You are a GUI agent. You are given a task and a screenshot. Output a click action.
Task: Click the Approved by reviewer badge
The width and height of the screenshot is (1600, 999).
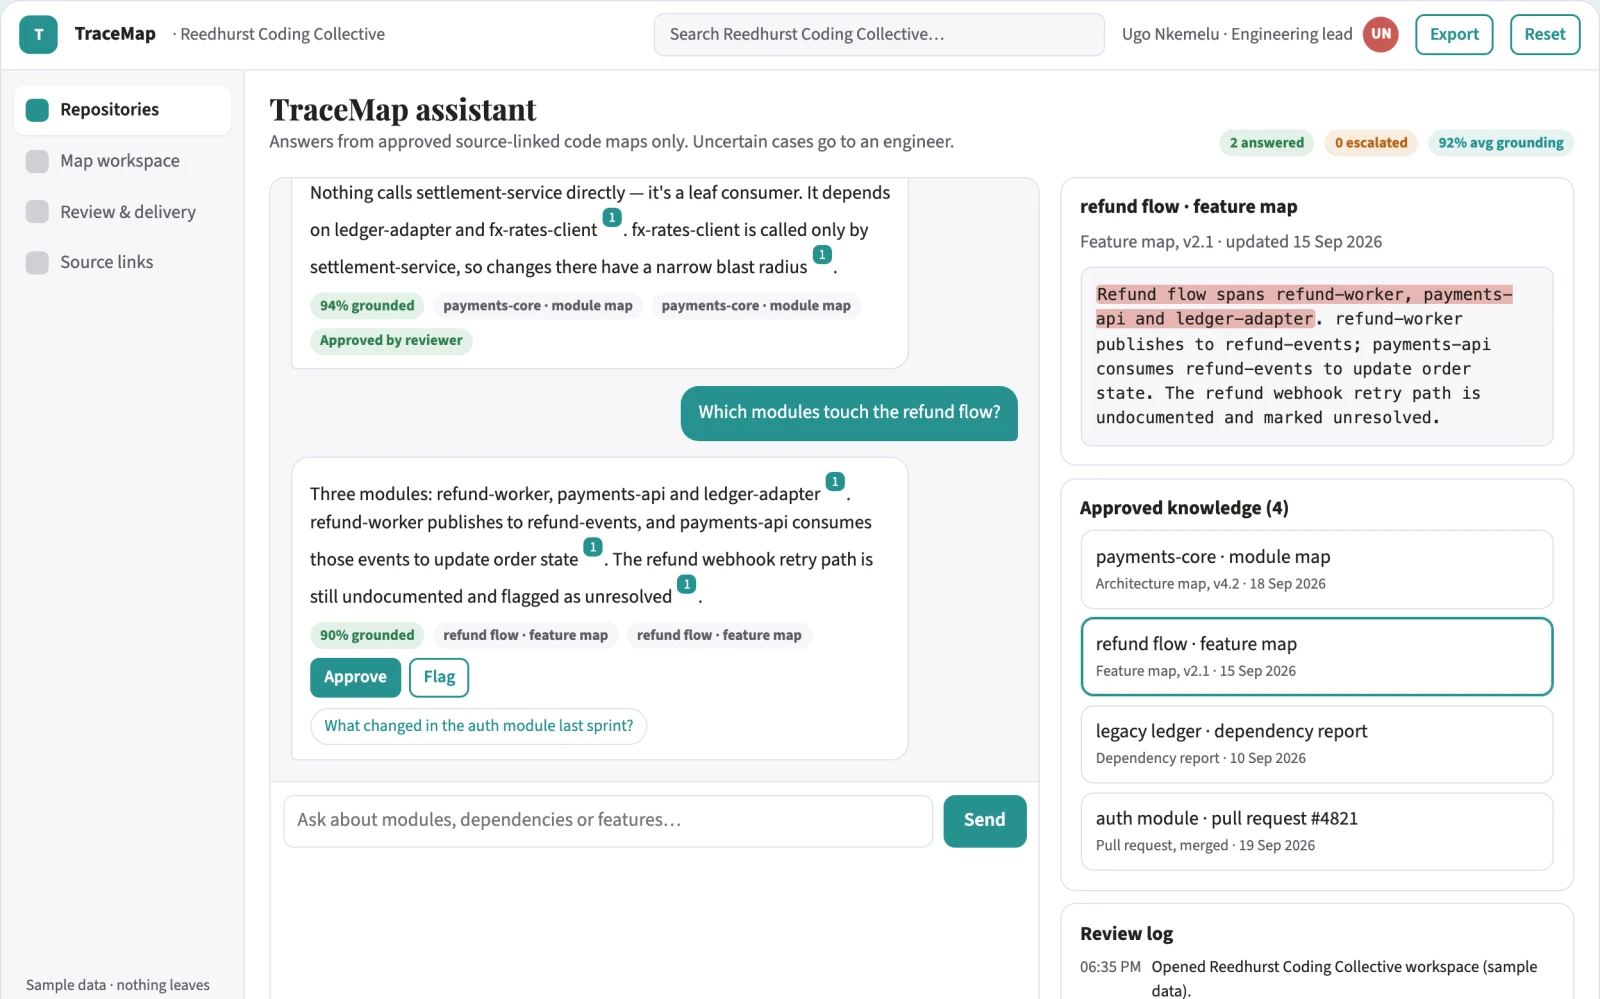(391, 341)
